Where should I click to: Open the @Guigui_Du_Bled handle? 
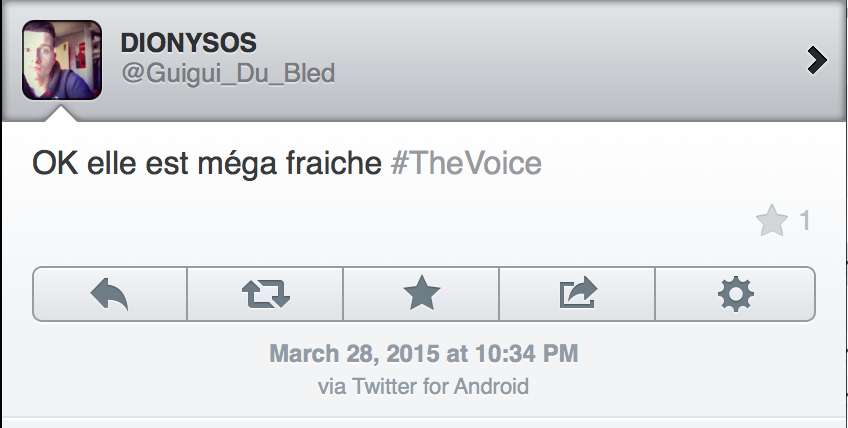[x=227, y=74]
